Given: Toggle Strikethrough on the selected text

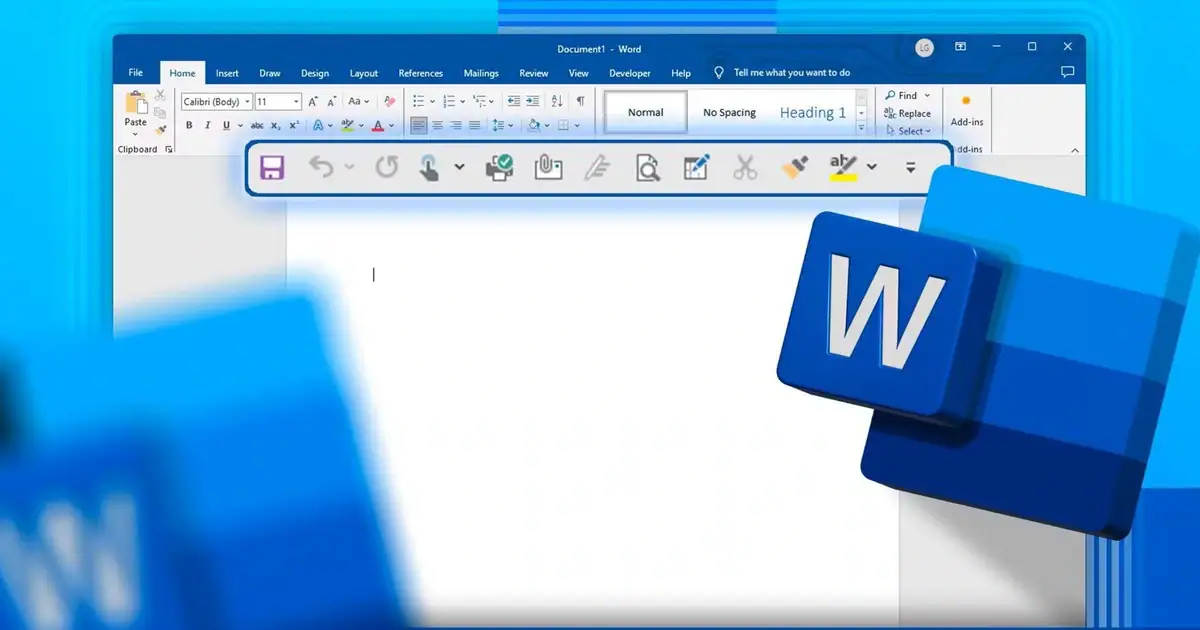Looking at the screenshot, I should tap(257, 124).
